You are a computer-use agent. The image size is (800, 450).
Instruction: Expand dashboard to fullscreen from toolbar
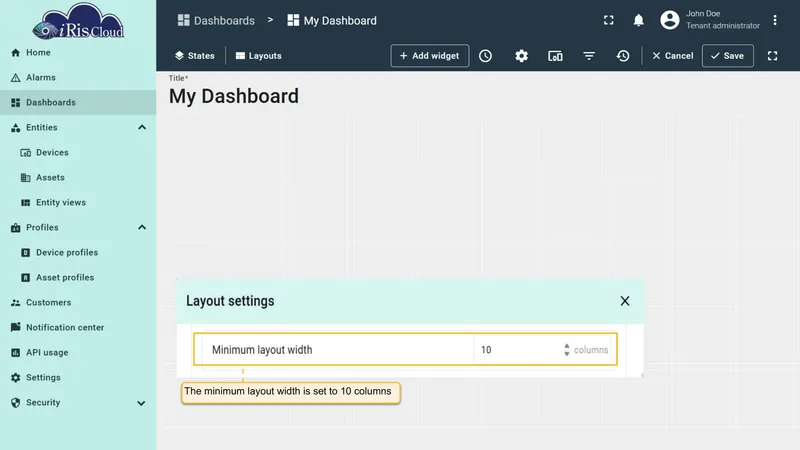click(772, 56)
